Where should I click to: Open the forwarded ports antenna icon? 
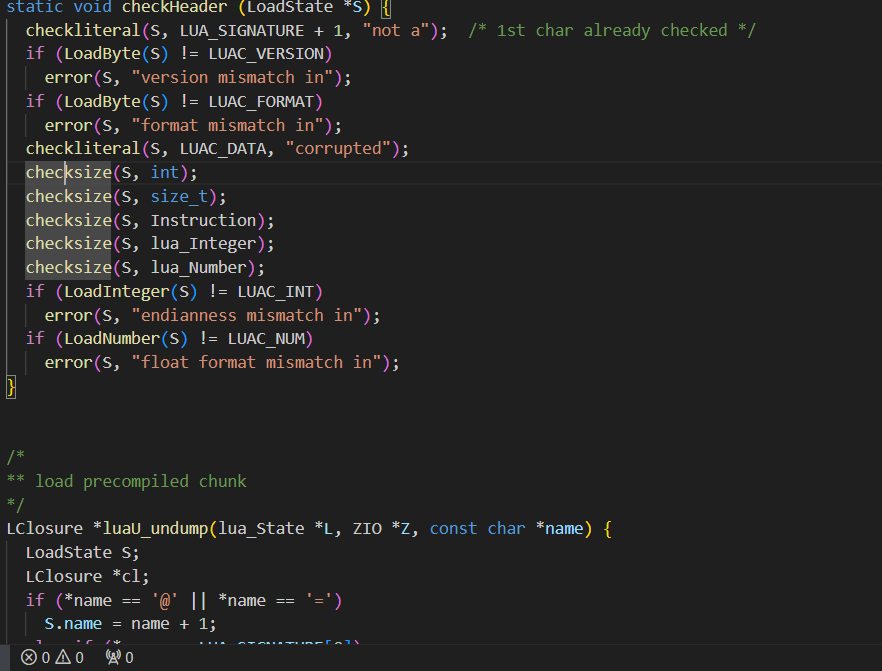tap(113, 657)
